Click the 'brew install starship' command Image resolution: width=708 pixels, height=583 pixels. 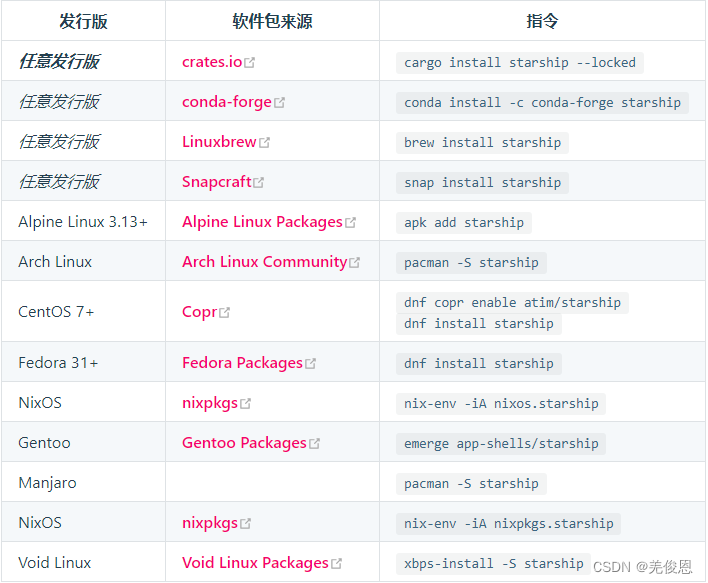482,143
